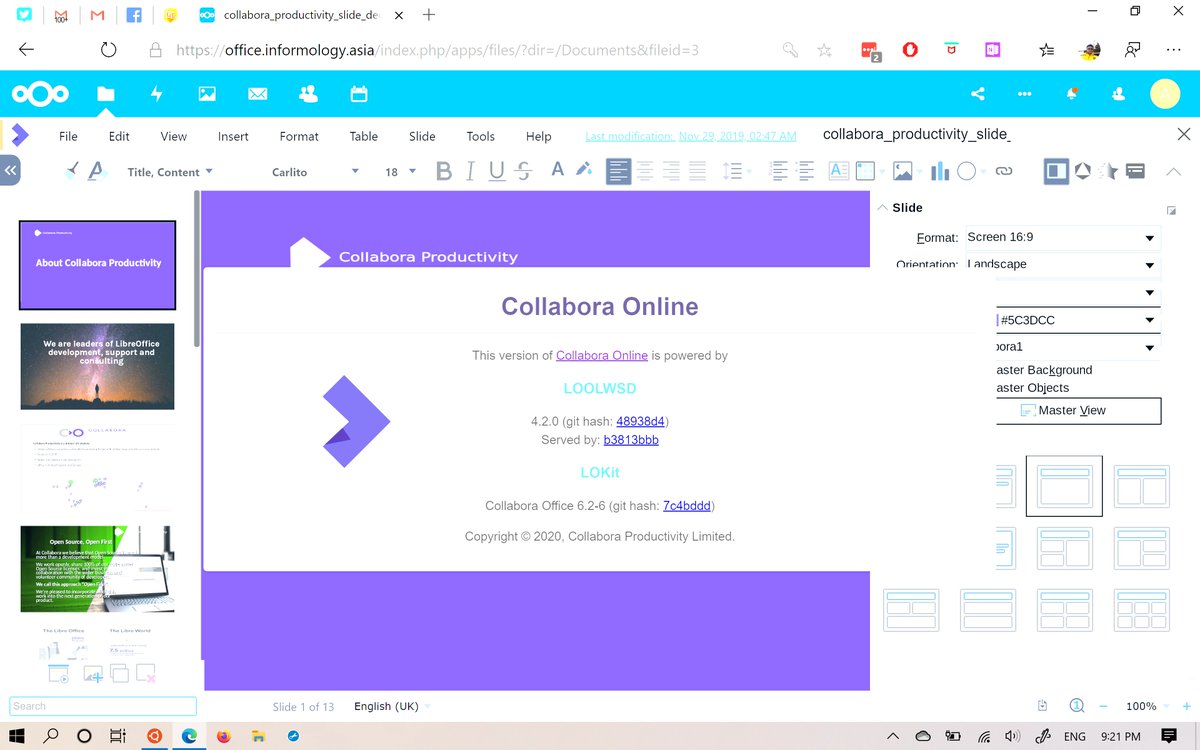The height and width of the screenshot is (750, 1200).
Task: Click the Last modification timestamp link
Action: tap(691, 136)
